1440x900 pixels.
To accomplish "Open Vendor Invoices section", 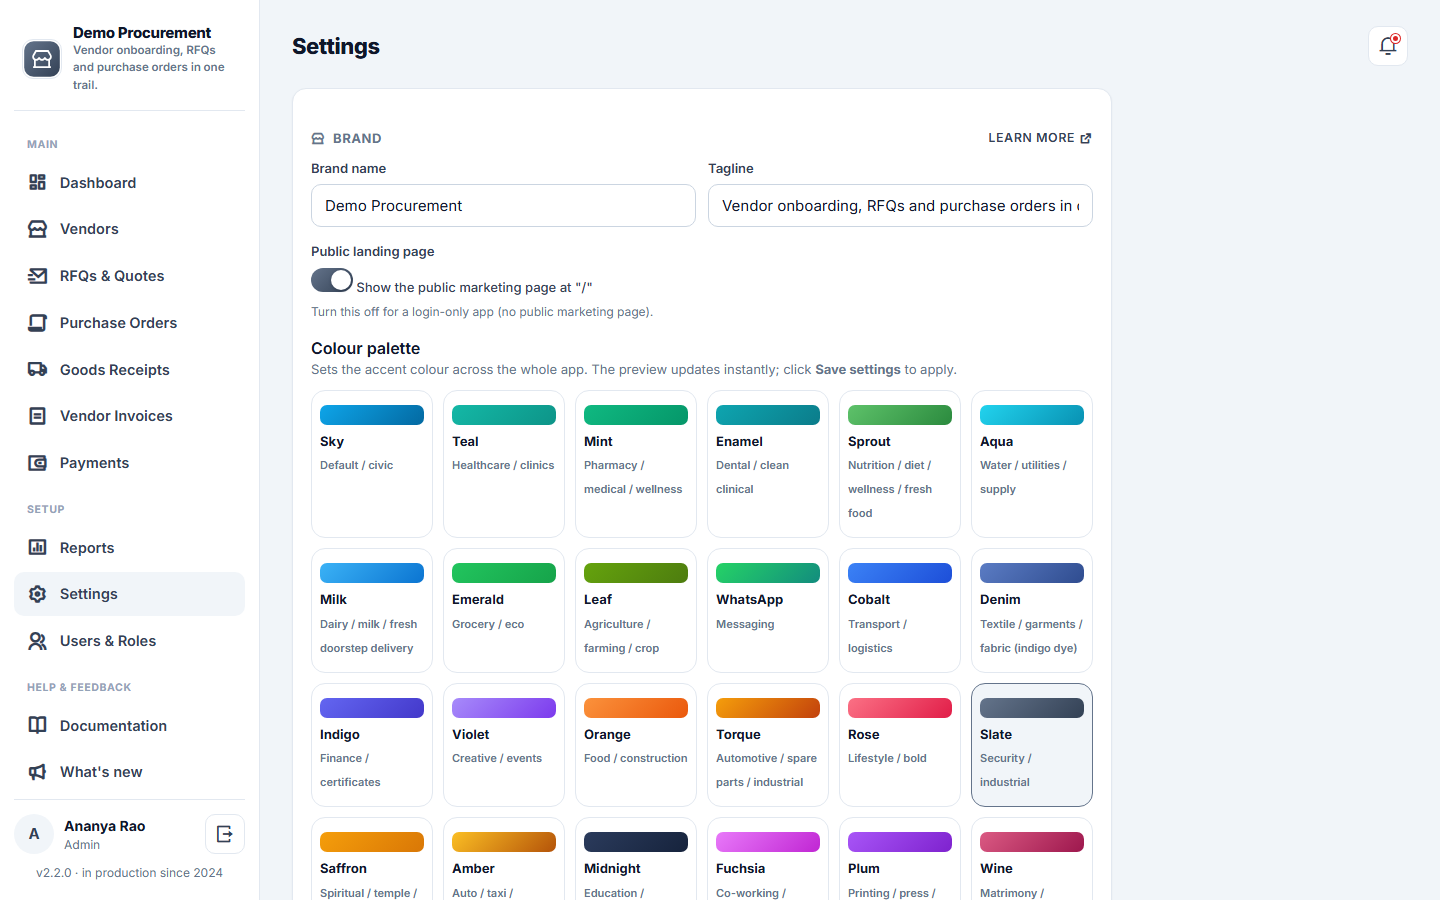I will tap(129, 416).
